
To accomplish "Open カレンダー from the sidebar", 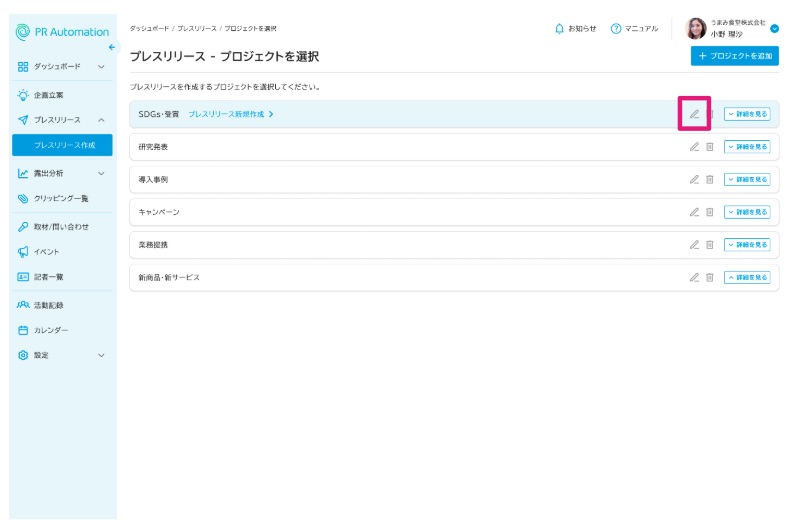I will [50, 330].
